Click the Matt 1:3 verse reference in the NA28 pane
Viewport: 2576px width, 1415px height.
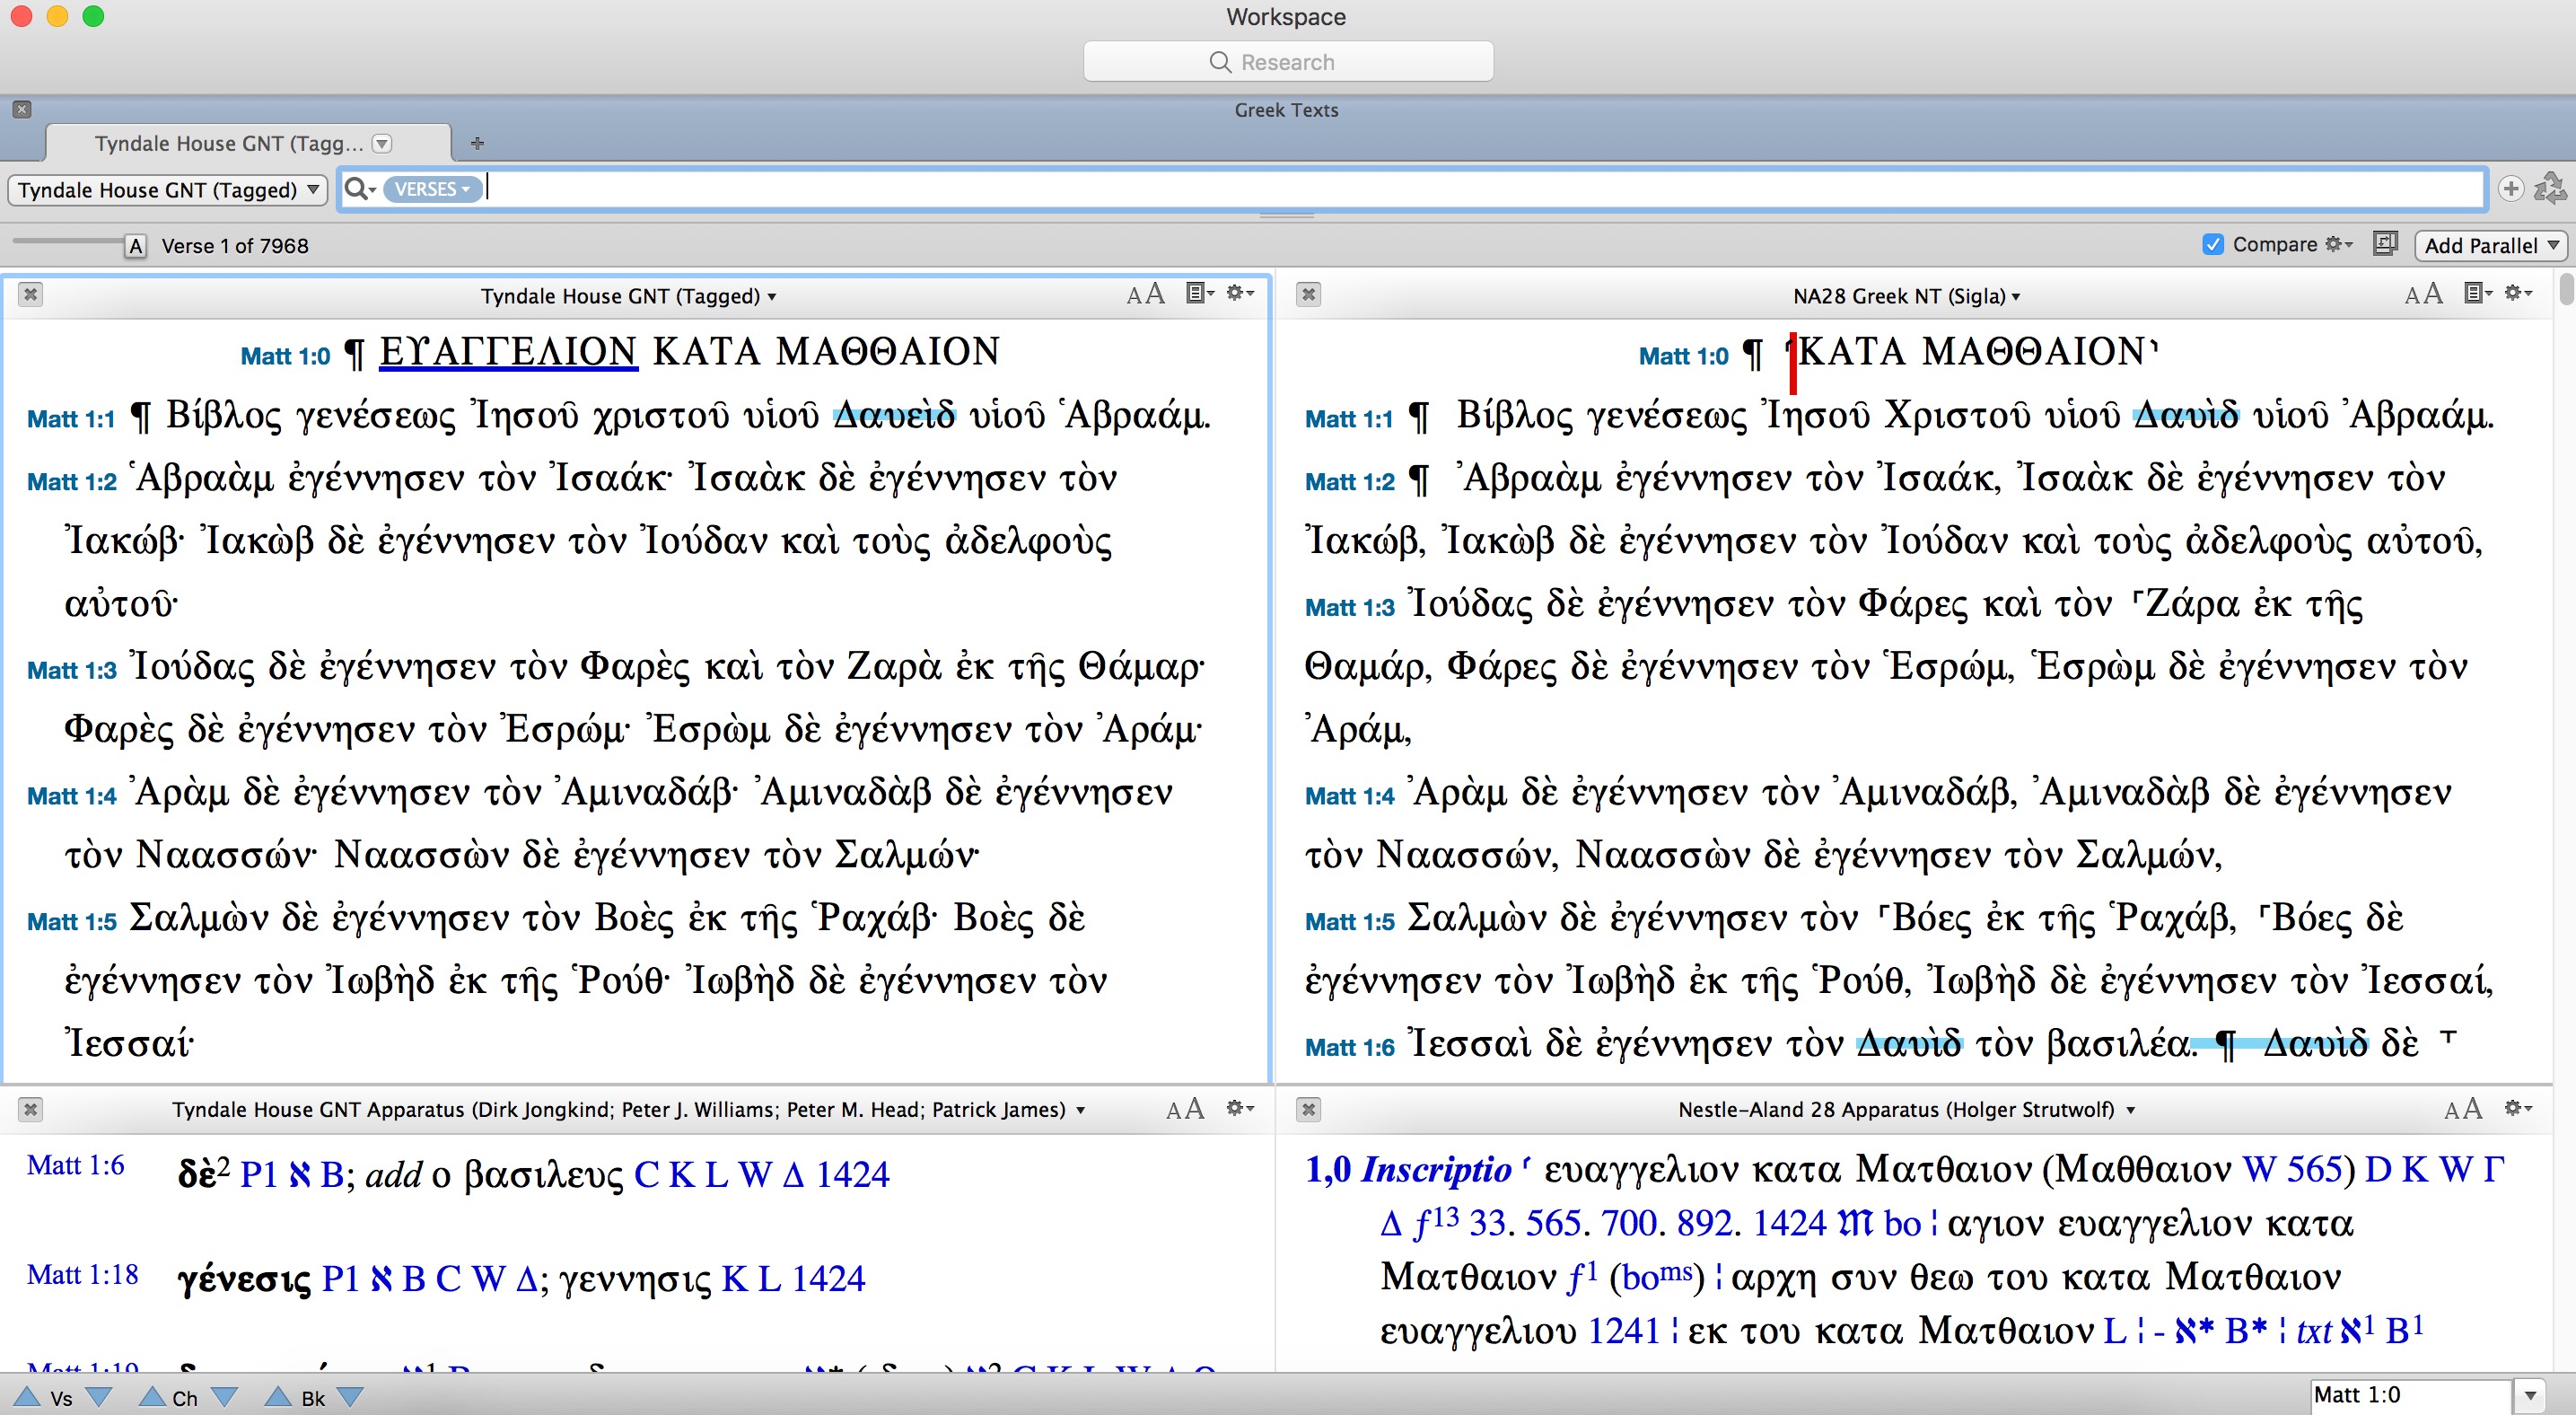click(x=1349, y=607)
